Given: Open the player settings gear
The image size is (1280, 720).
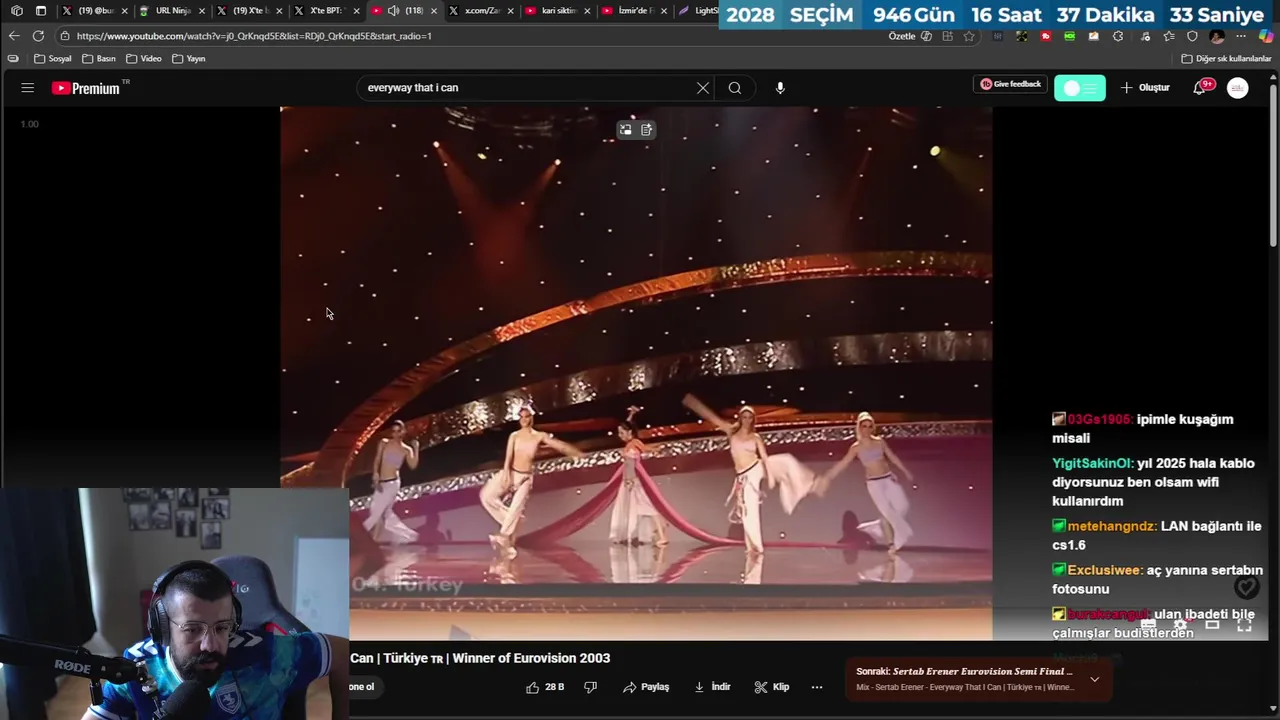Looking at the screenshot, I should point(1180,625).
